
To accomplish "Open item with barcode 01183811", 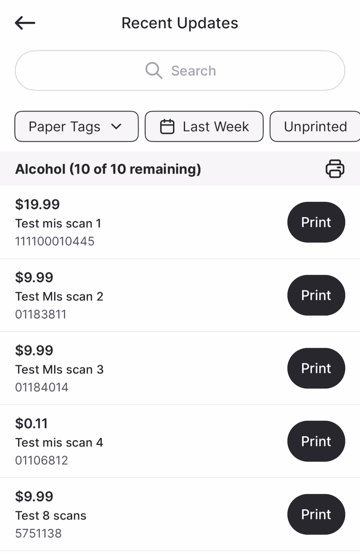I will click(x=180, y=295).
